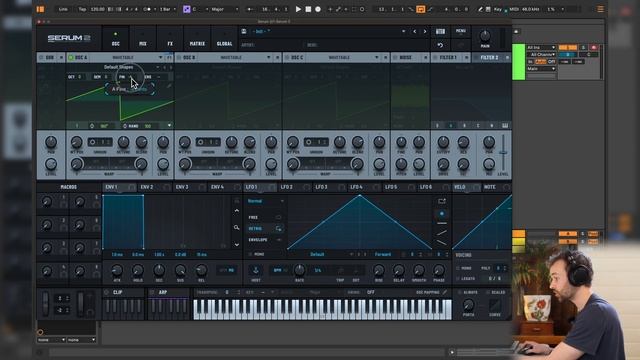Arm the transport record button
The height and width of the screenshot is (360, 640).
click(x=318, y=9)
